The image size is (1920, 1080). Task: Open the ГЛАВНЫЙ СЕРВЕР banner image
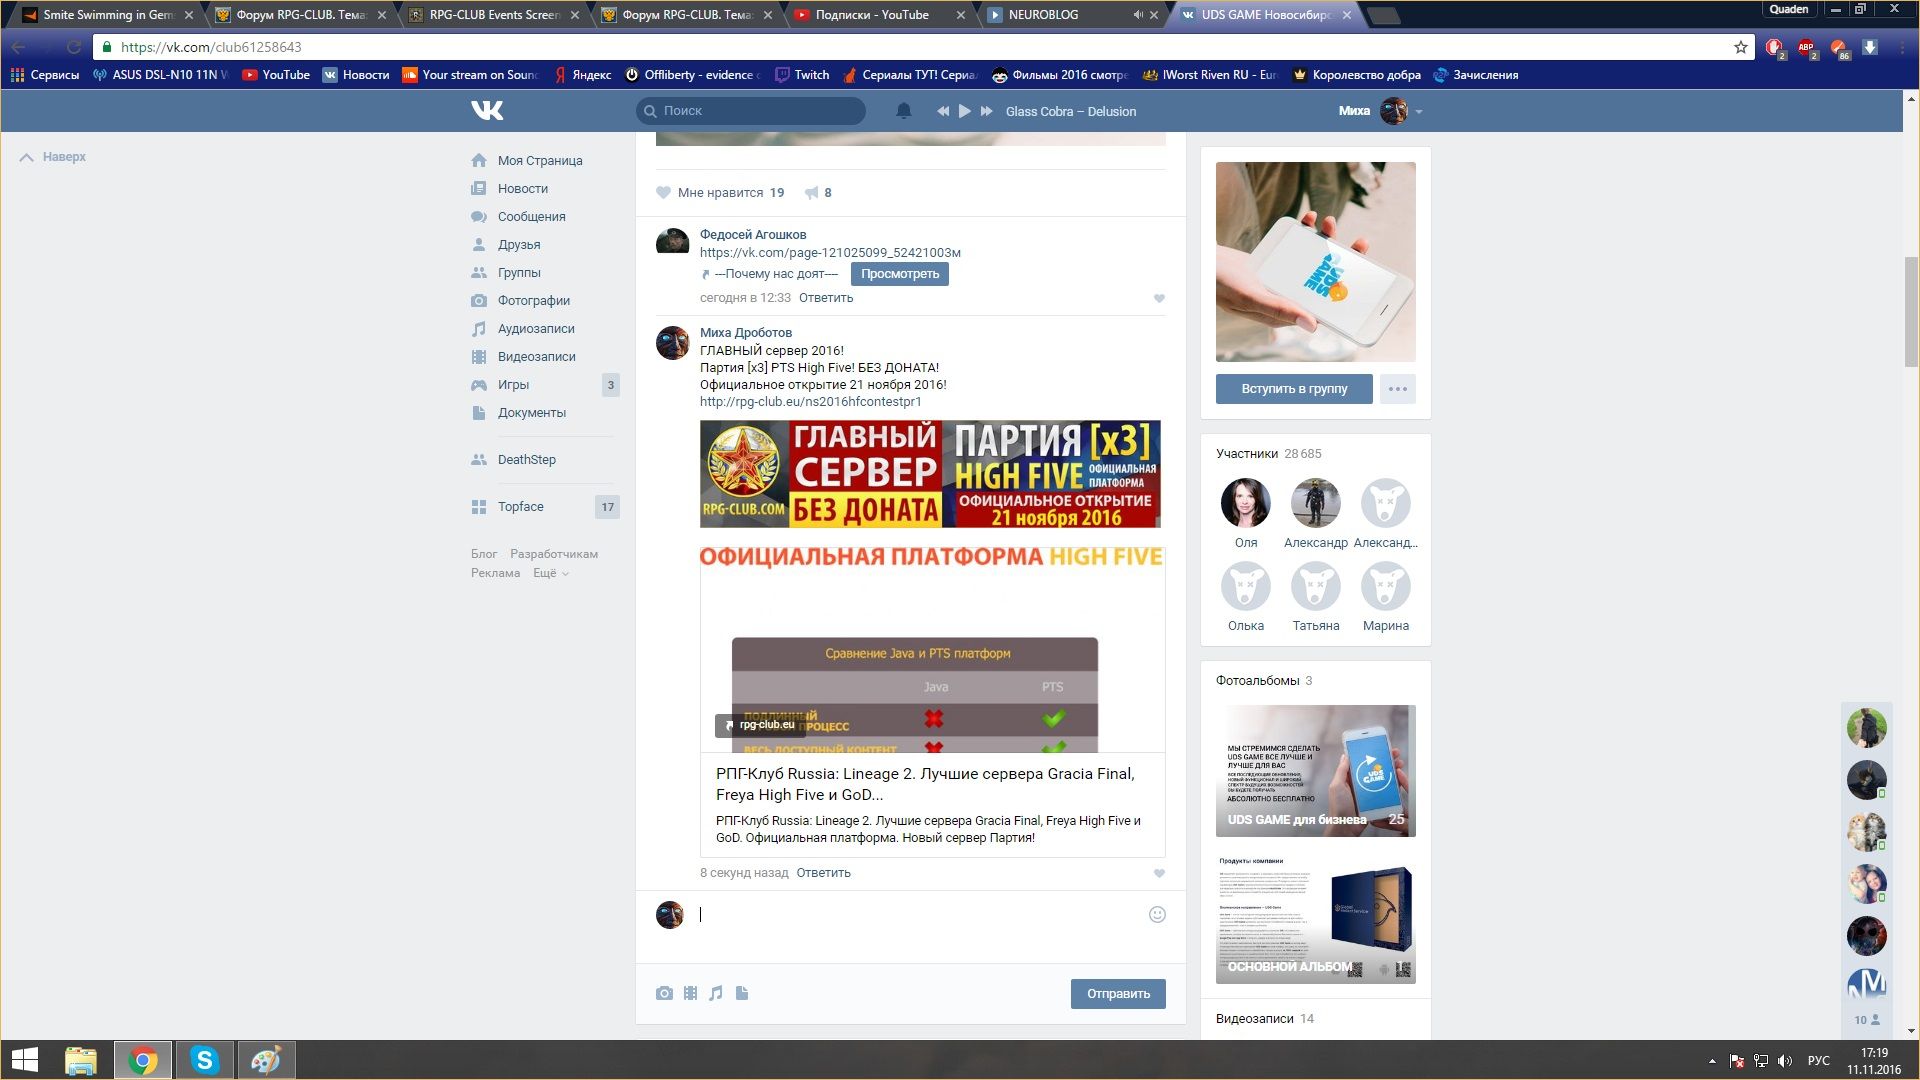click(x=930, y=473)
